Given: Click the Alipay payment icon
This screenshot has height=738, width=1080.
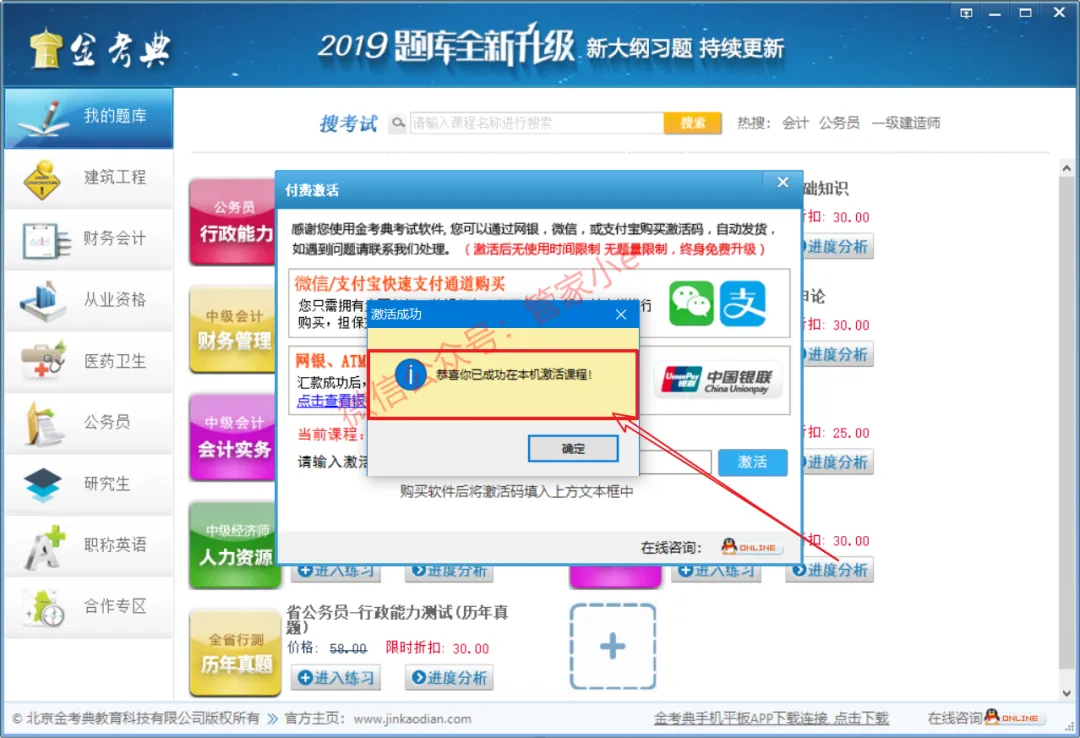Looking at the screenshot, I should [x=742, y=303].
